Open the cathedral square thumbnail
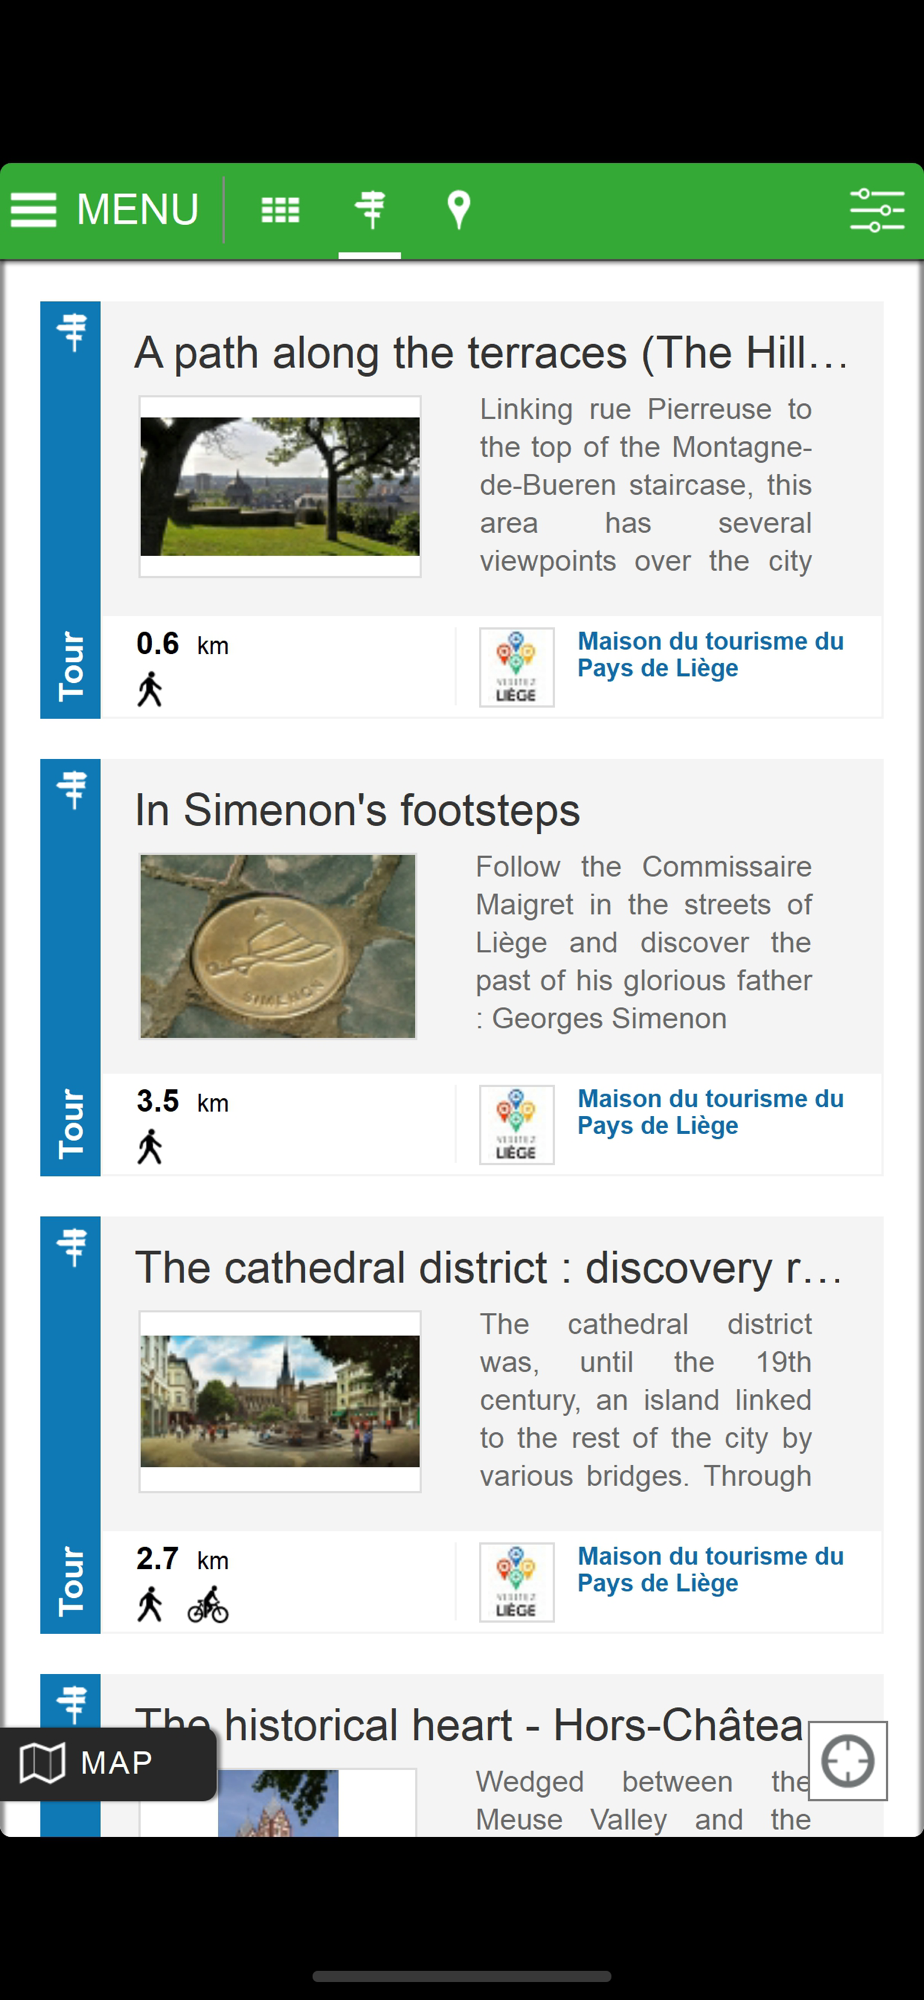 [x=280, y=1401]
